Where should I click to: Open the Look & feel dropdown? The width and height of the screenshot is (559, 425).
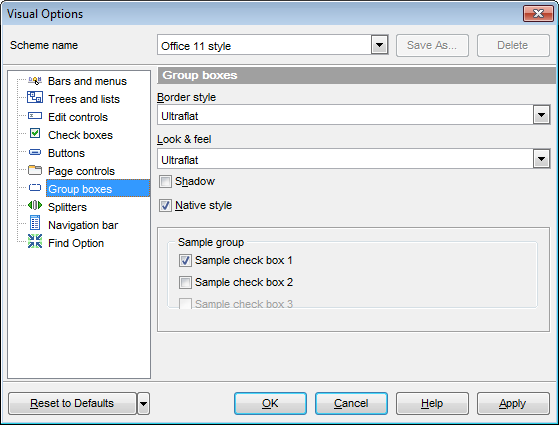pyautogui.click(x=542, y=159)
